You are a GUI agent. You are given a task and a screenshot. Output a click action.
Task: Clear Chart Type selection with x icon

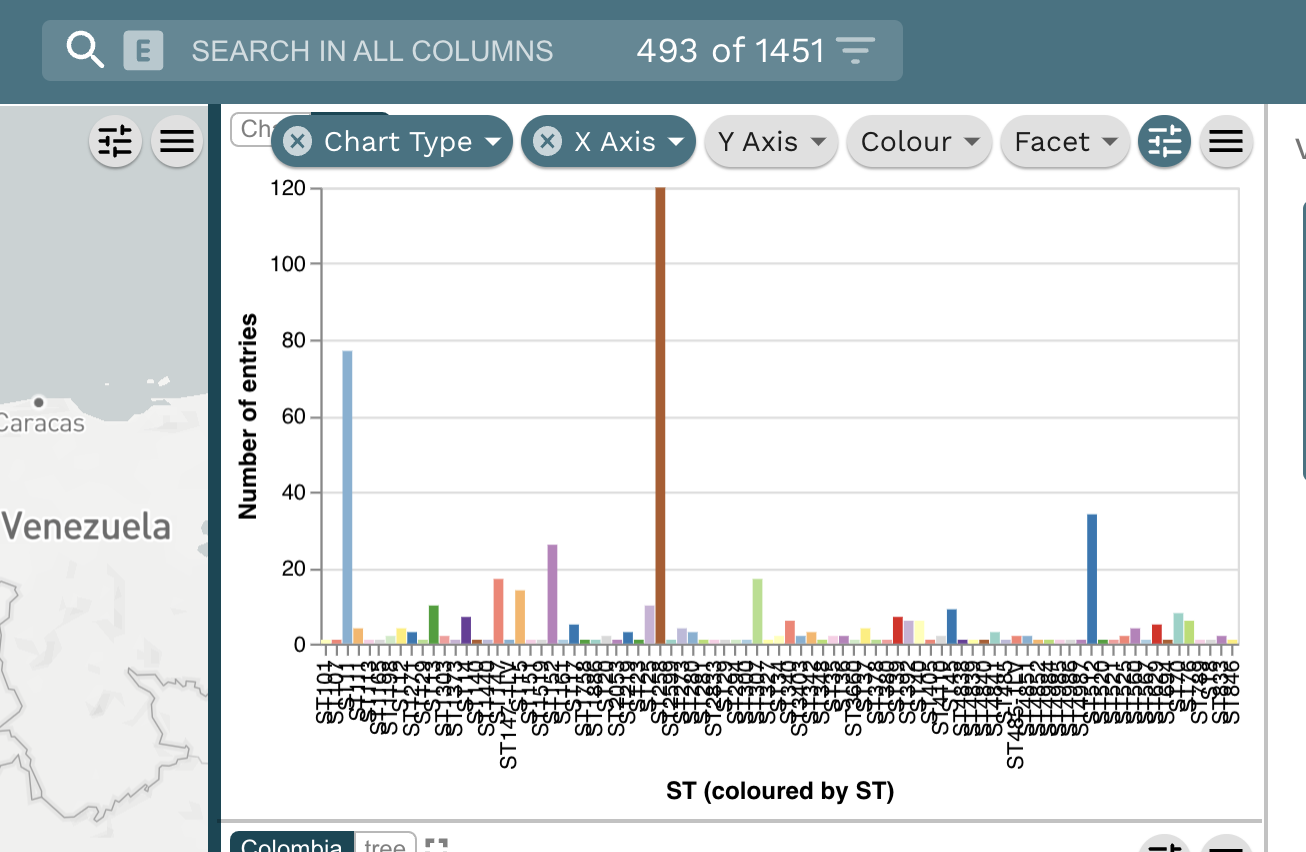(297, 142)
